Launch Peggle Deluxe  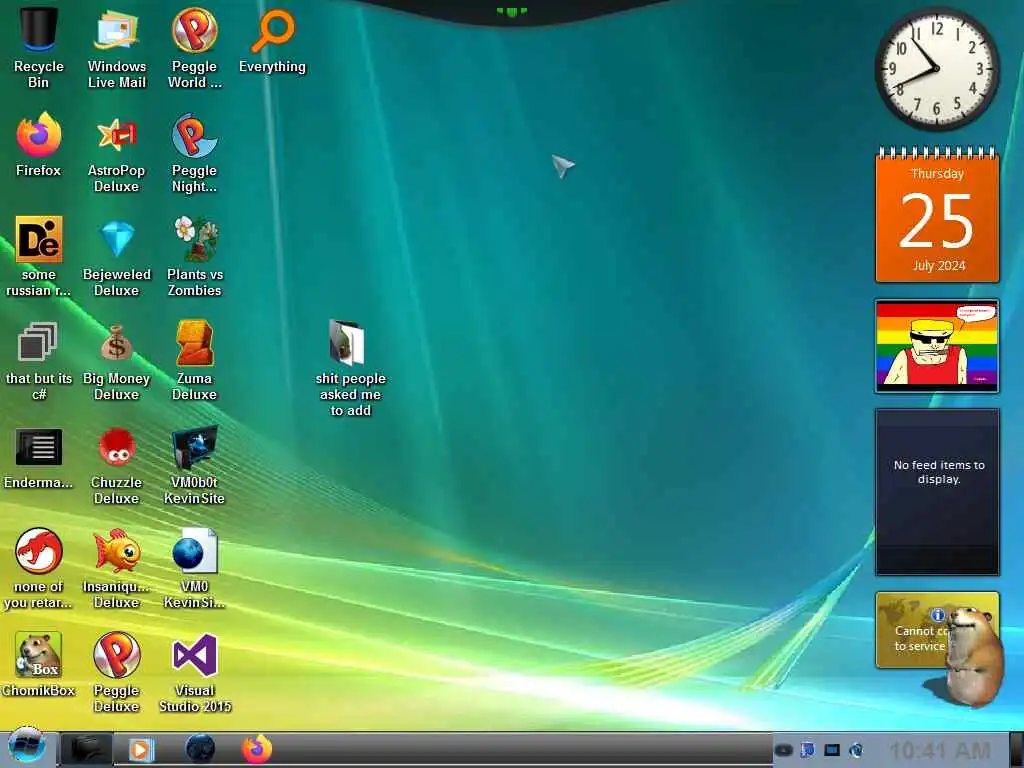116,671
